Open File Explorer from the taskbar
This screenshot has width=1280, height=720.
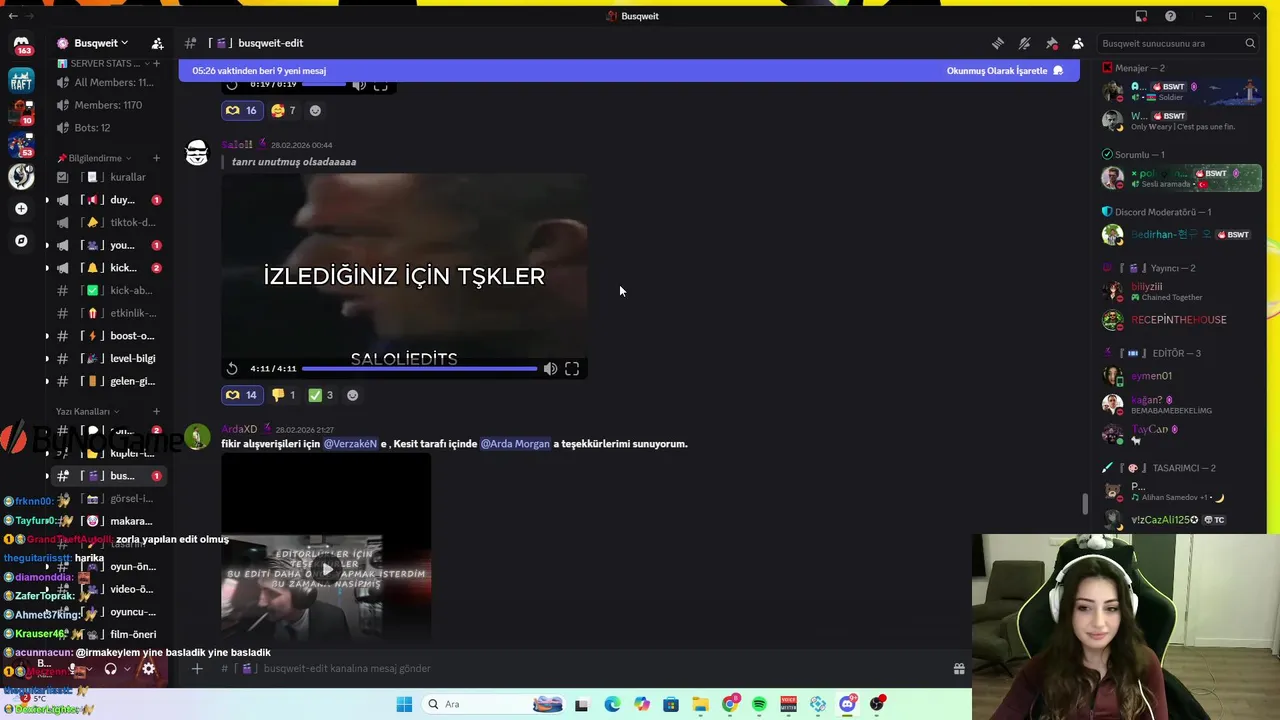(700, 704)
